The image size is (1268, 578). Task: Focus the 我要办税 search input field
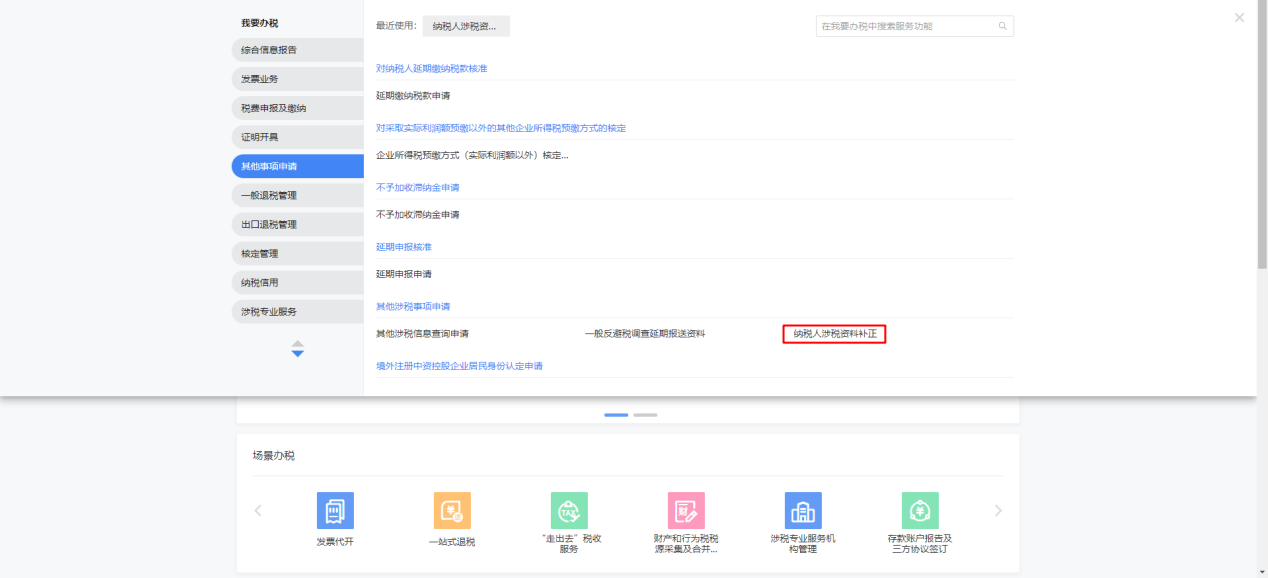pyautogui.click(x=905, y=27)
